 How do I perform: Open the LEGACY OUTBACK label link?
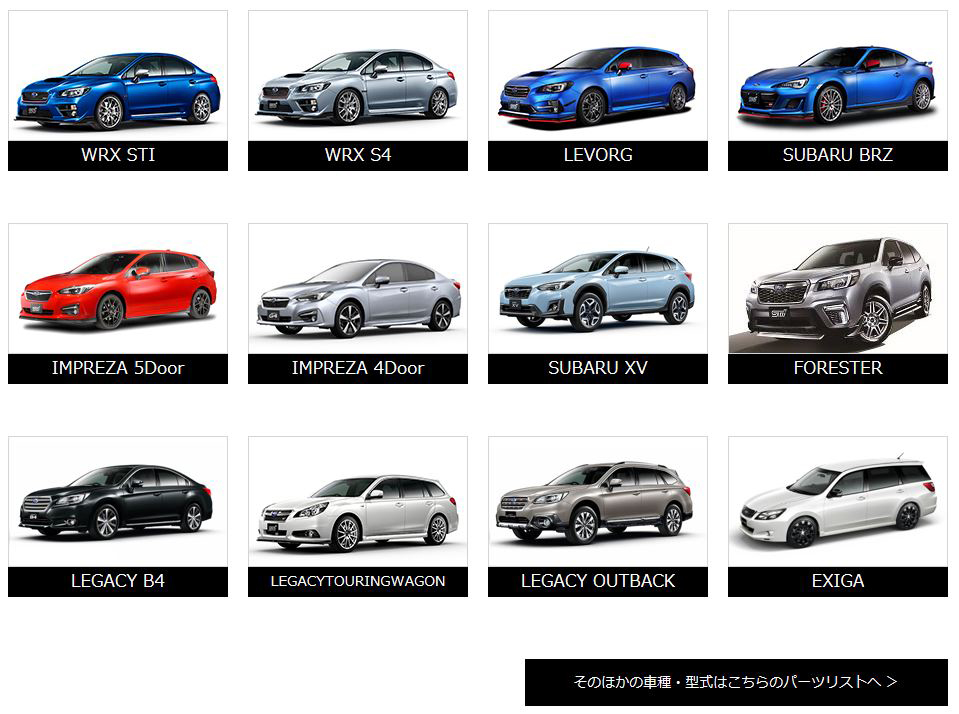598,581
